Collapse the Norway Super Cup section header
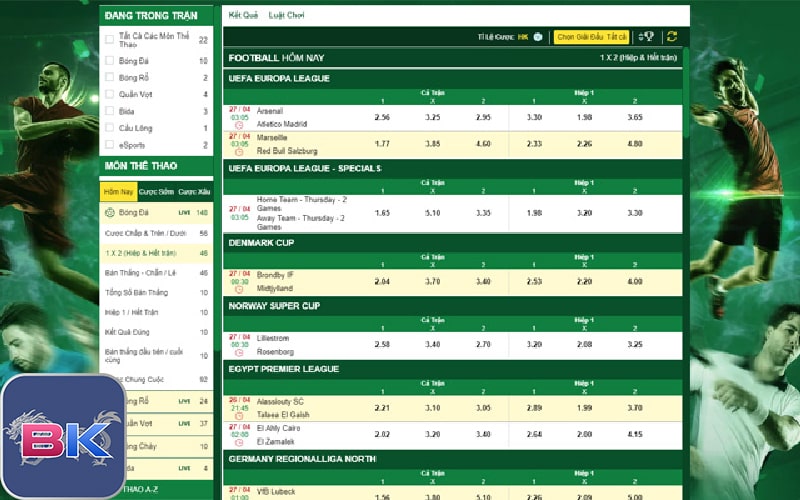Screen dimensions: 800x500 (453, 306)
